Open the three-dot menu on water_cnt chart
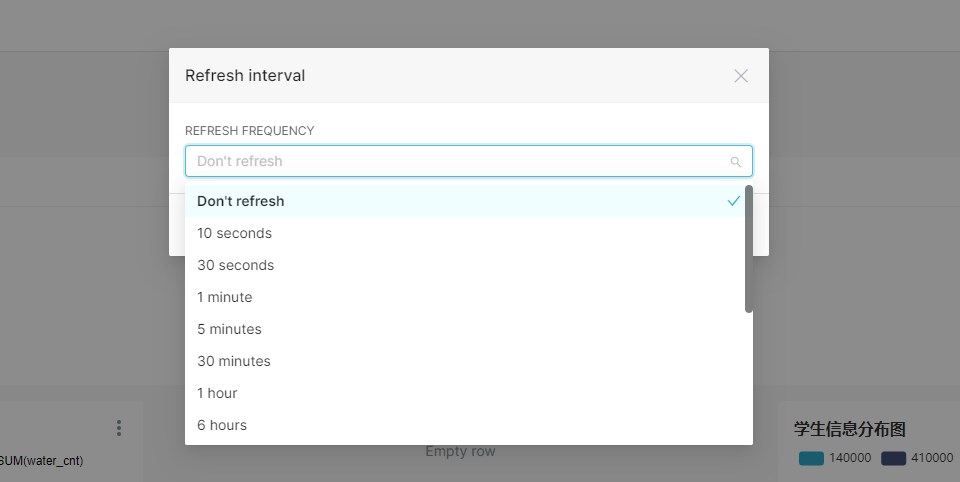This screenshot has width=960, height=482. 119,428
